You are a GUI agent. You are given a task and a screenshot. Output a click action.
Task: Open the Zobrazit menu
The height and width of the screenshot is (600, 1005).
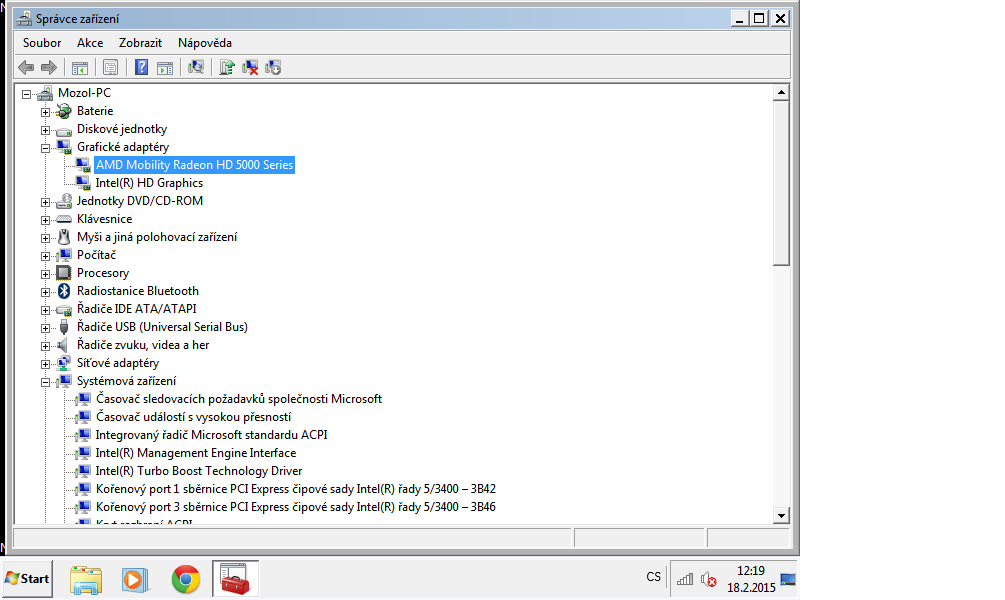click(140, 43)
